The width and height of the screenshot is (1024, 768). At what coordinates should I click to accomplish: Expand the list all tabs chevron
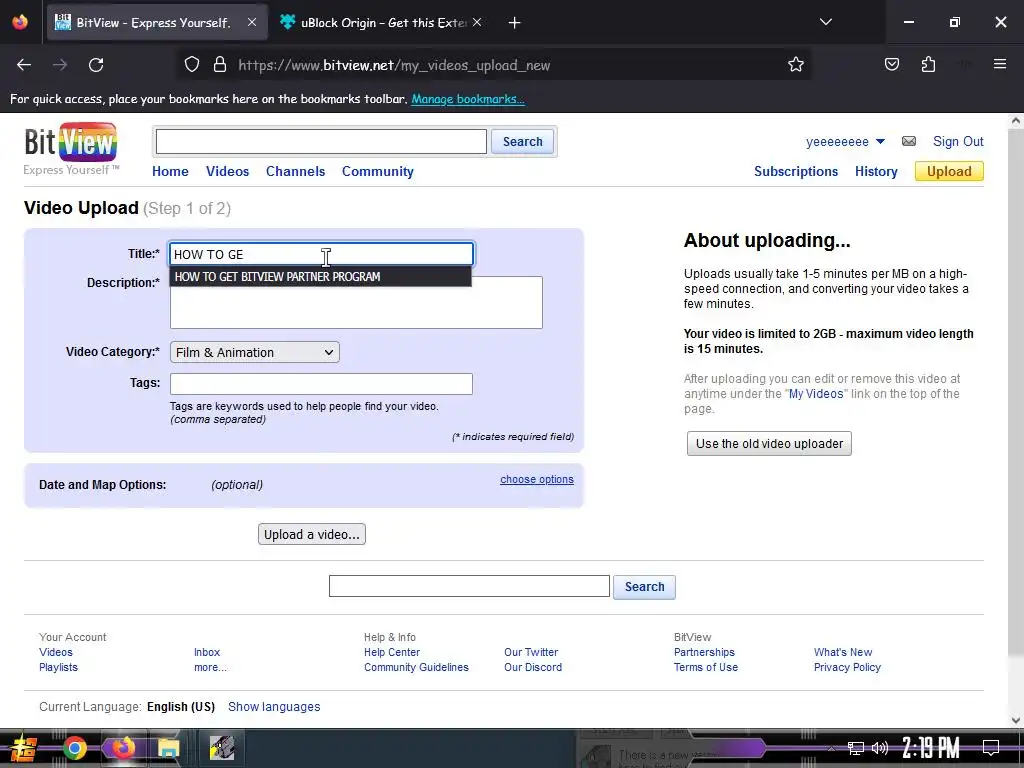[825, 22]
